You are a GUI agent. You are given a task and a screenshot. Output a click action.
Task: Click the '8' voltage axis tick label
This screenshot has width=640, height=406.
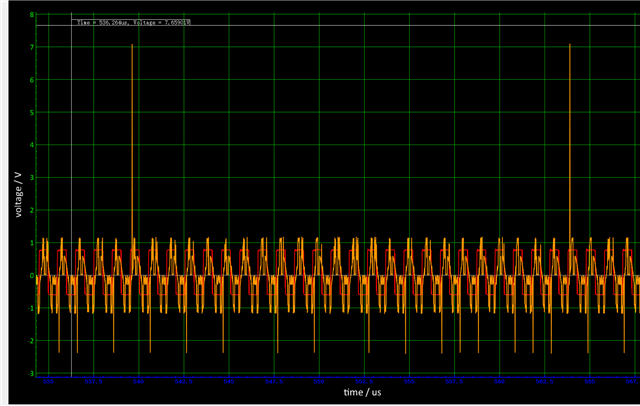[x=32, y=15]
